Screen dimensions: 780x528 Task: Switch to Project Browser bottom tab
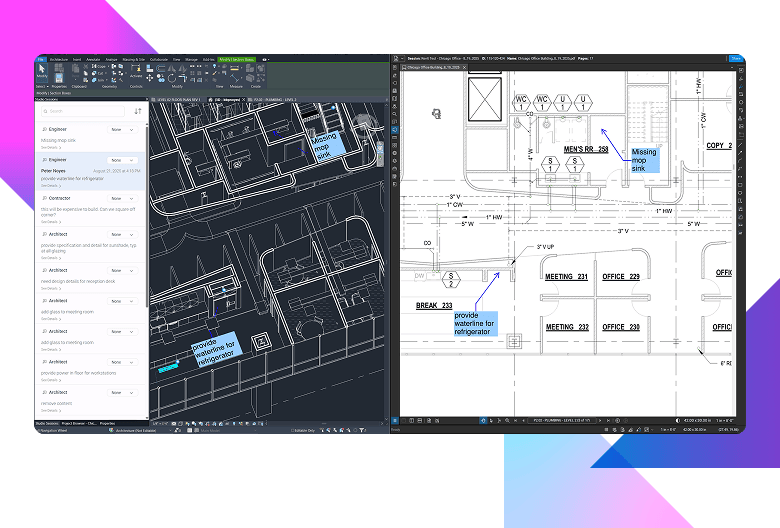point(79,423)
